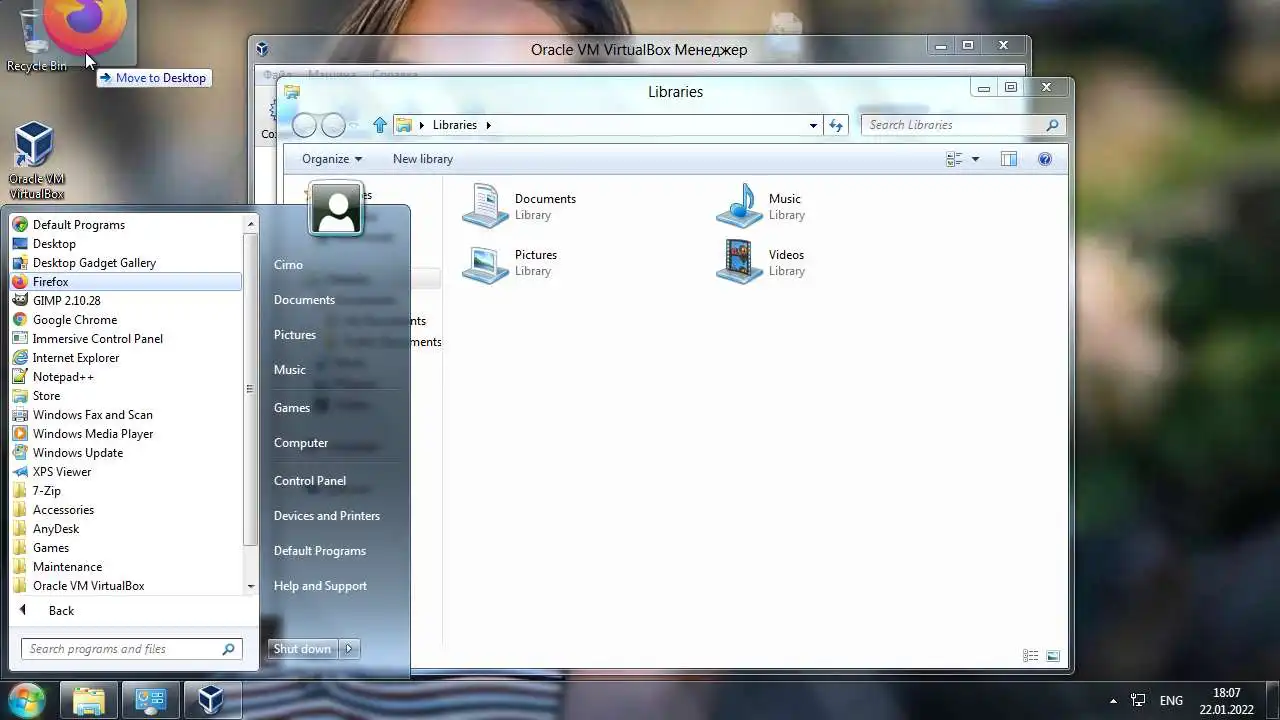Screen dimensions: 1280x720
Task: Open Explorer help icon
Action: (x=1045, y=159)
